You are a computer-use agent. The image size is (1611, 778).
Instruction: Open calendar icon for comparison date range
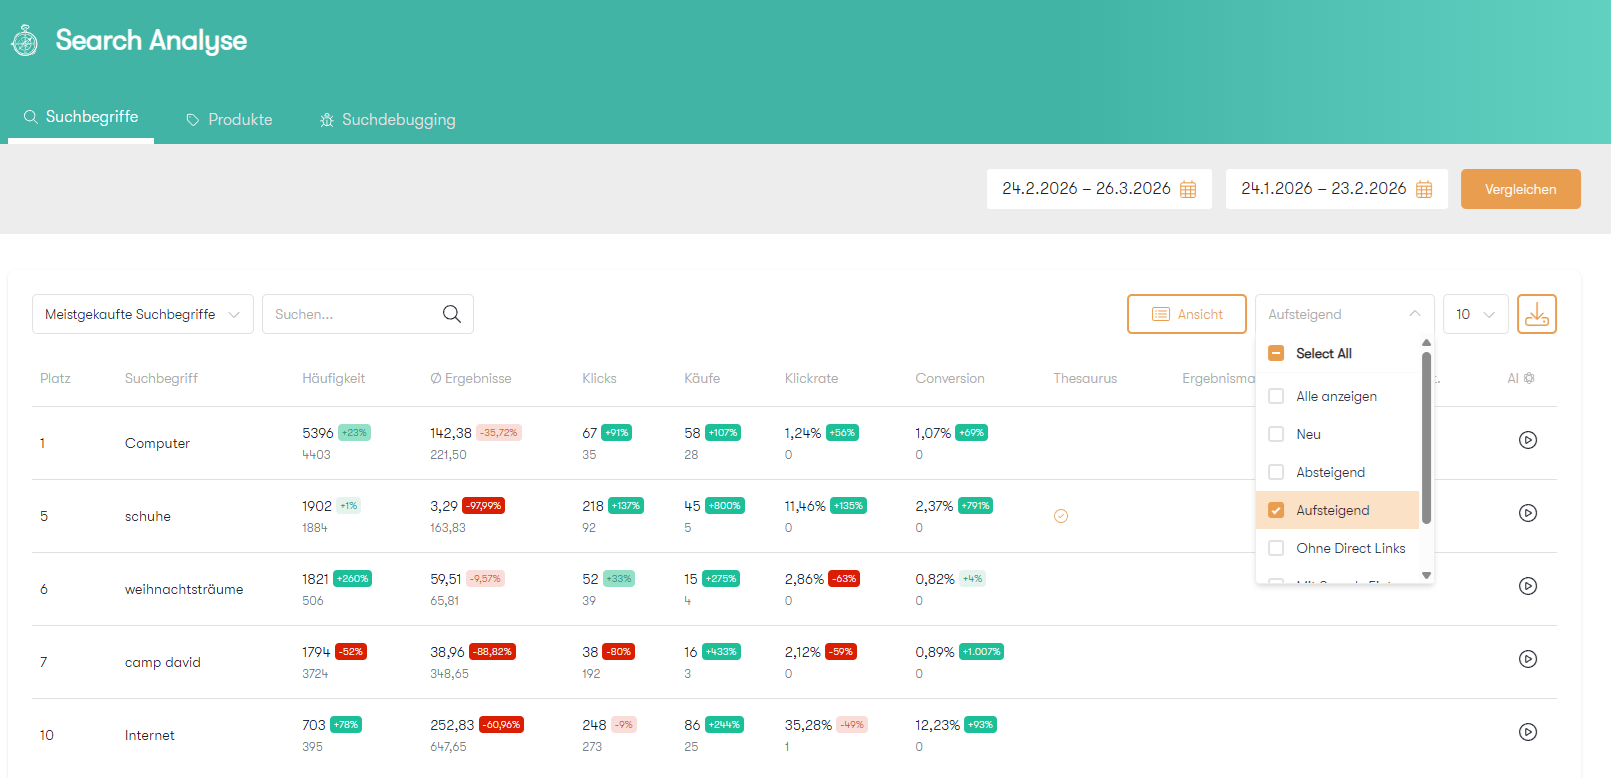point(1424,189)
